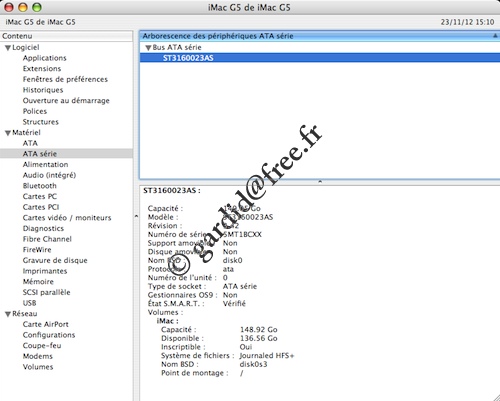
Task: Open Coupe-feu network entry
Action: point(42,346)
